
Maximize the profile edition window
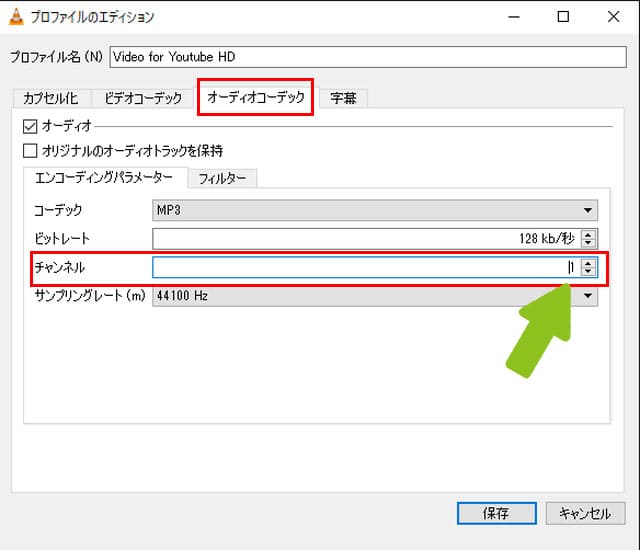pos(563,17)
